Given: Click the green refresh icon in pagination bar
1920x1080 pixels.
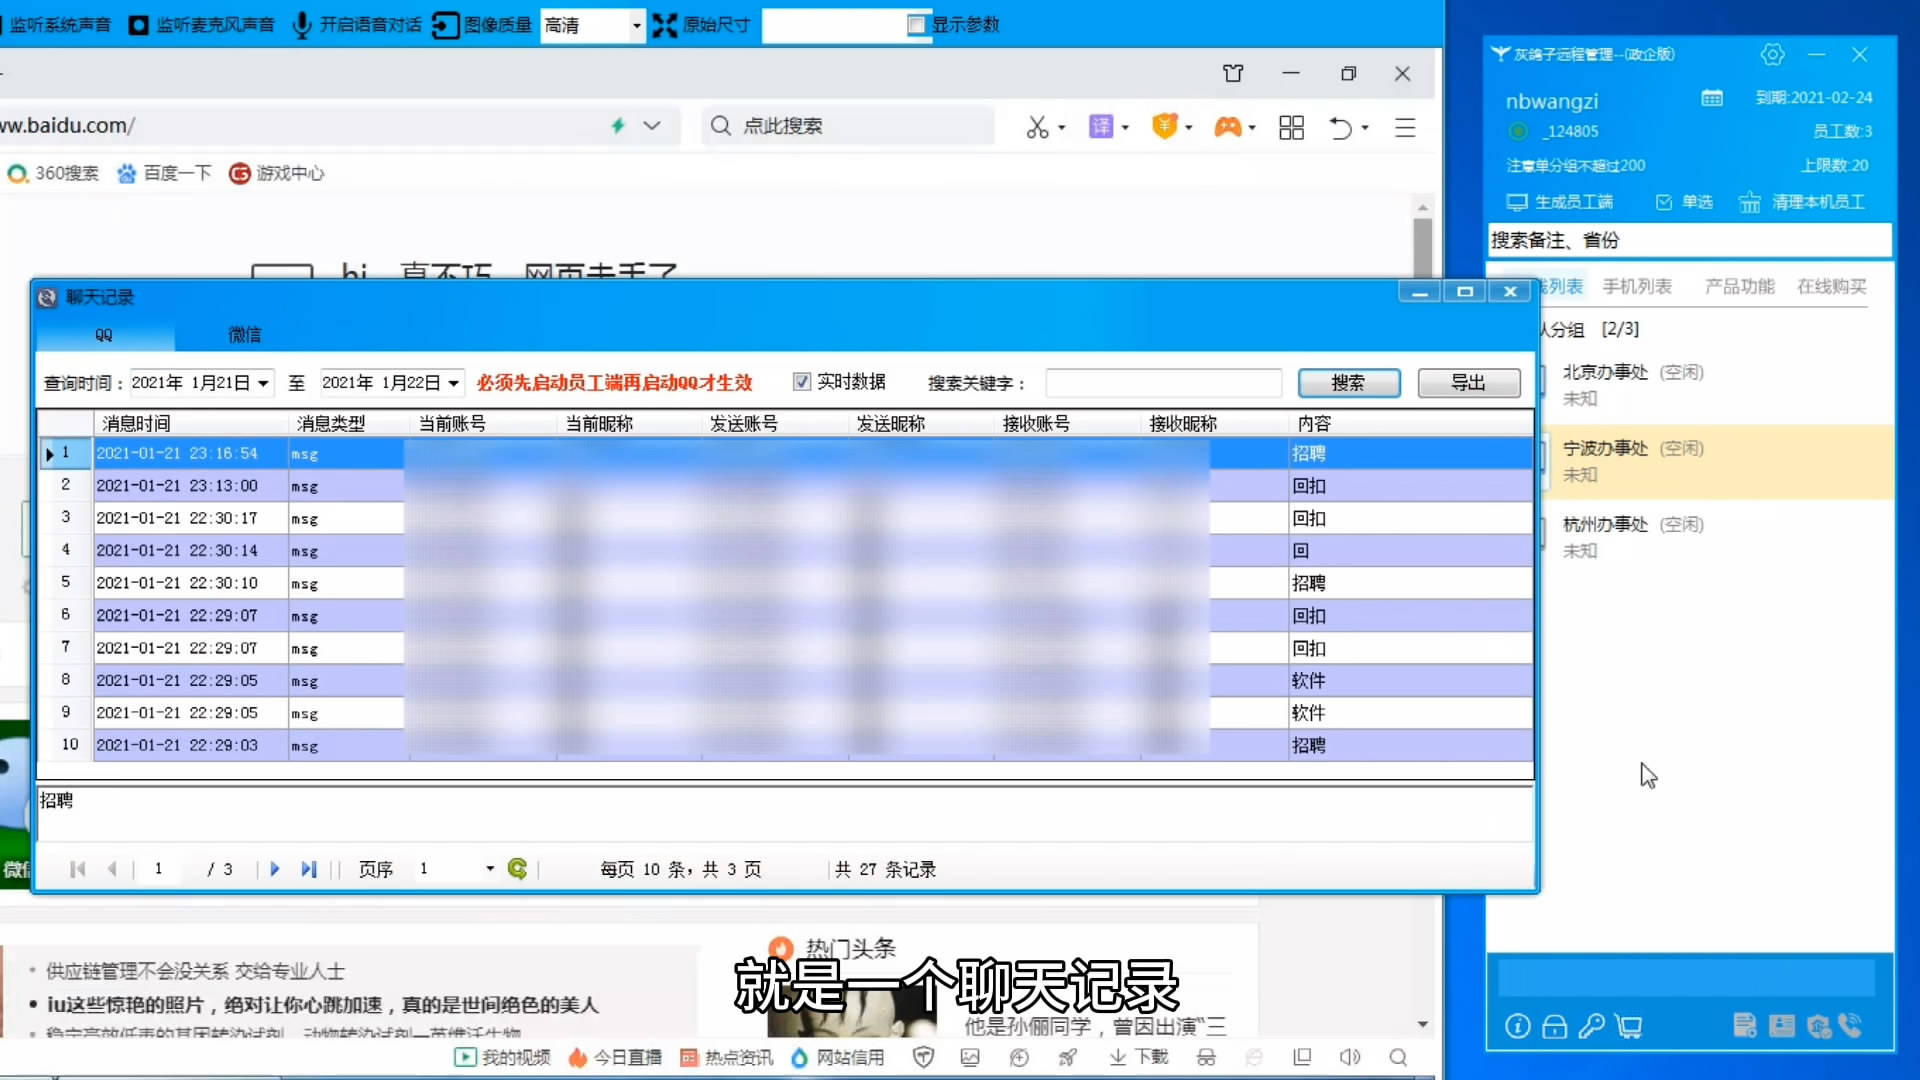Looking at the screenshot, I should pos(517,869).
